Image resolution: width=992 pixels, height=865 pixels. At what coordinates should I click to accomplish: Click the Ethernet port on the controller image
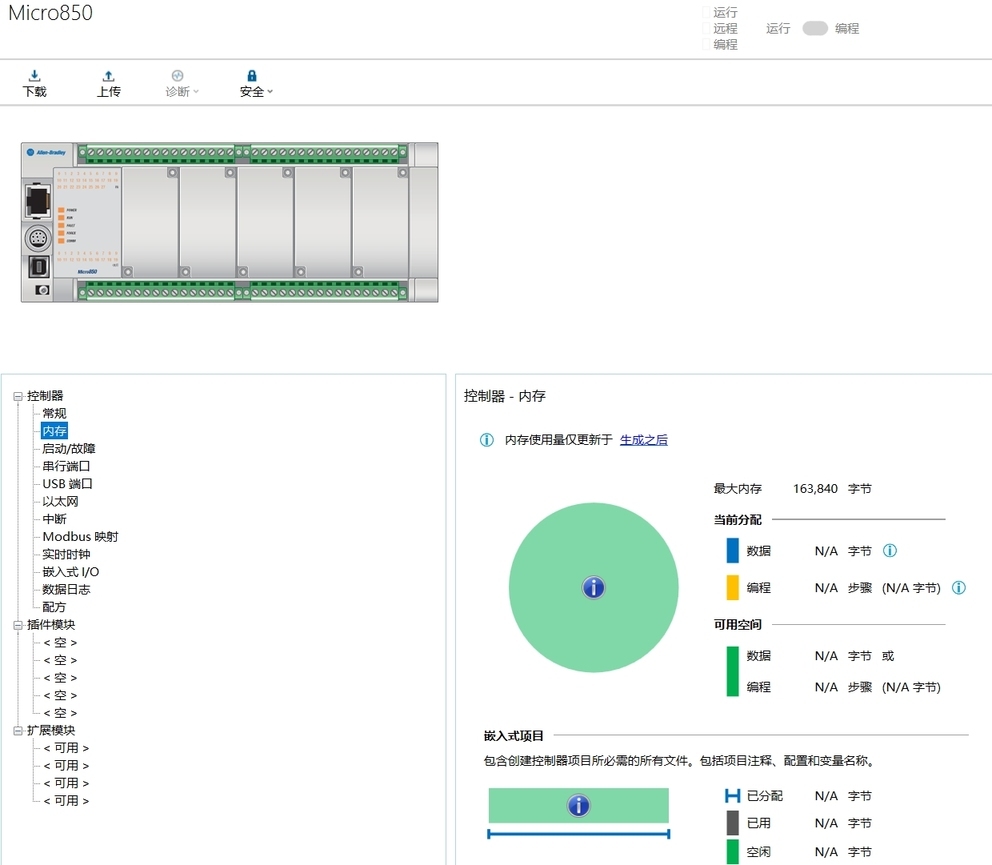click(x=37, y=200)
